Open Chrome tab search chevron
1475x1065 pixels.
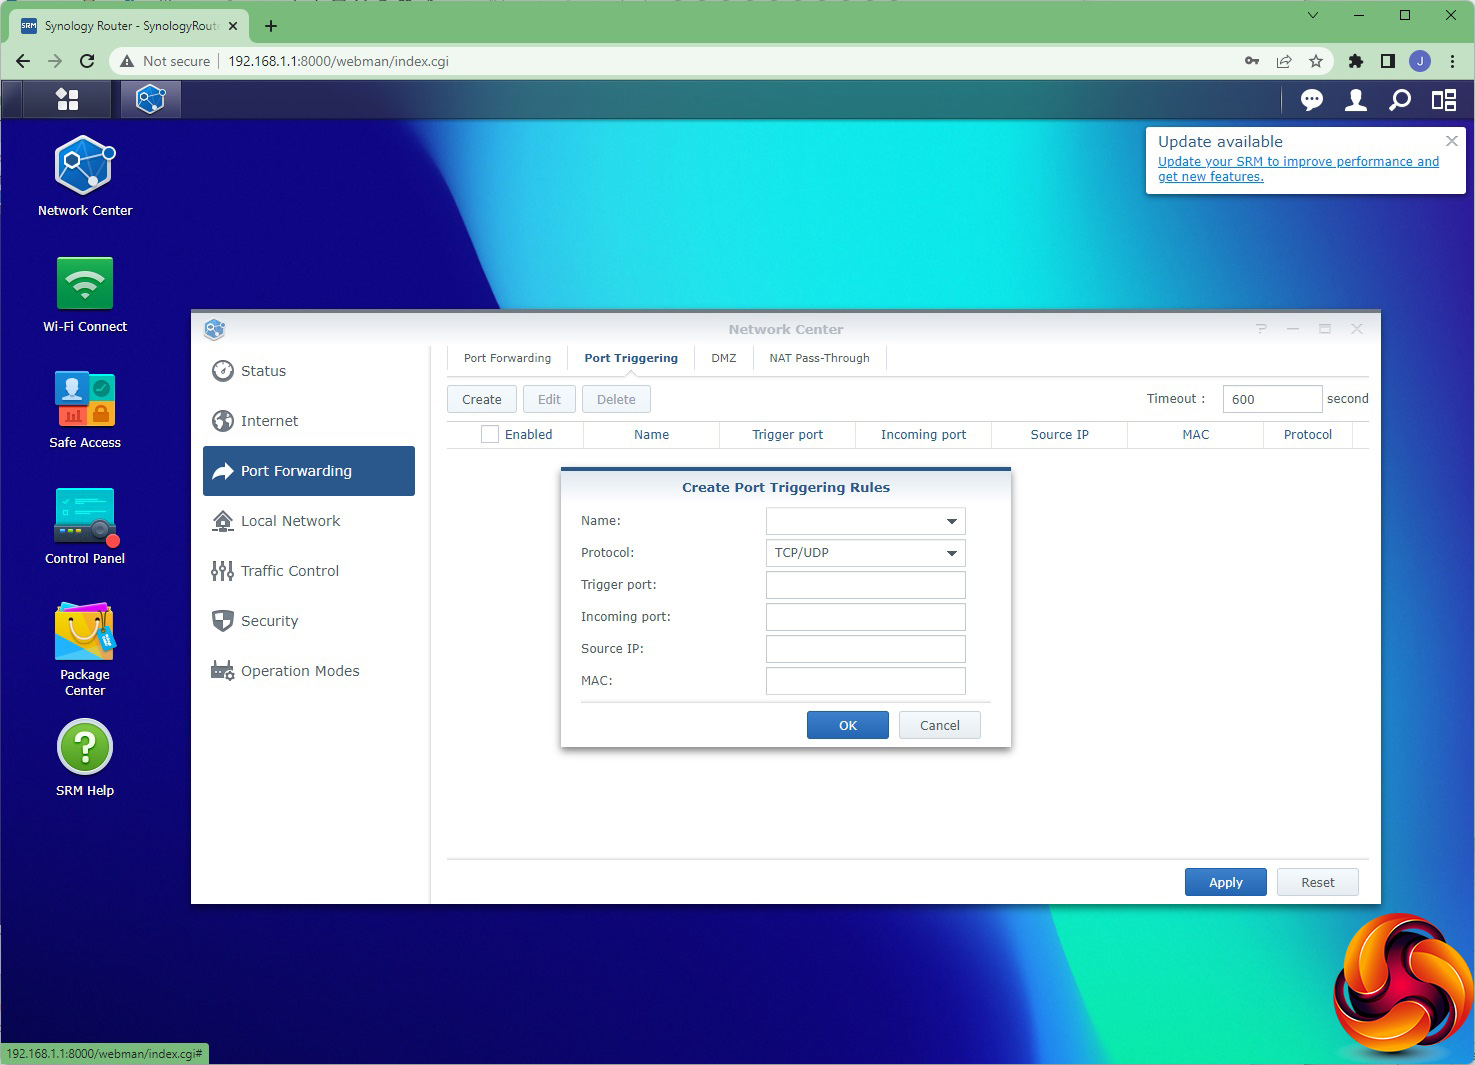pyautogui.click(x=1313, y=15)
